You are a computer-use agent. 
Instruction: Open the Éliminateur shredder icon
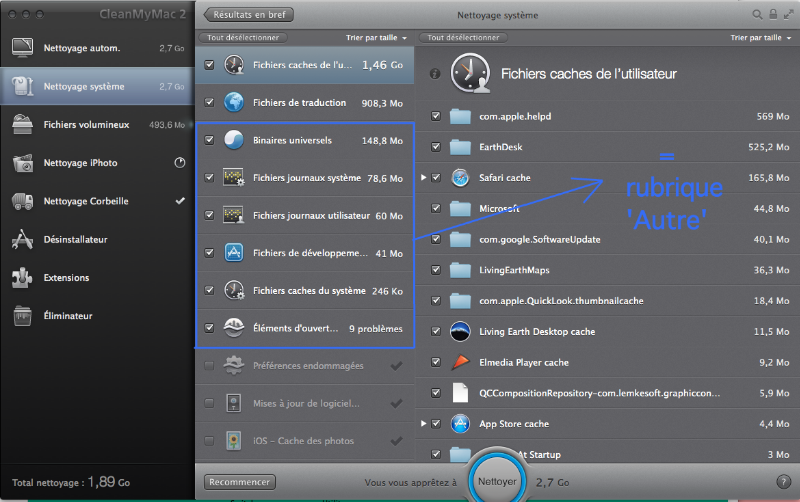click(x=24, y=316)
